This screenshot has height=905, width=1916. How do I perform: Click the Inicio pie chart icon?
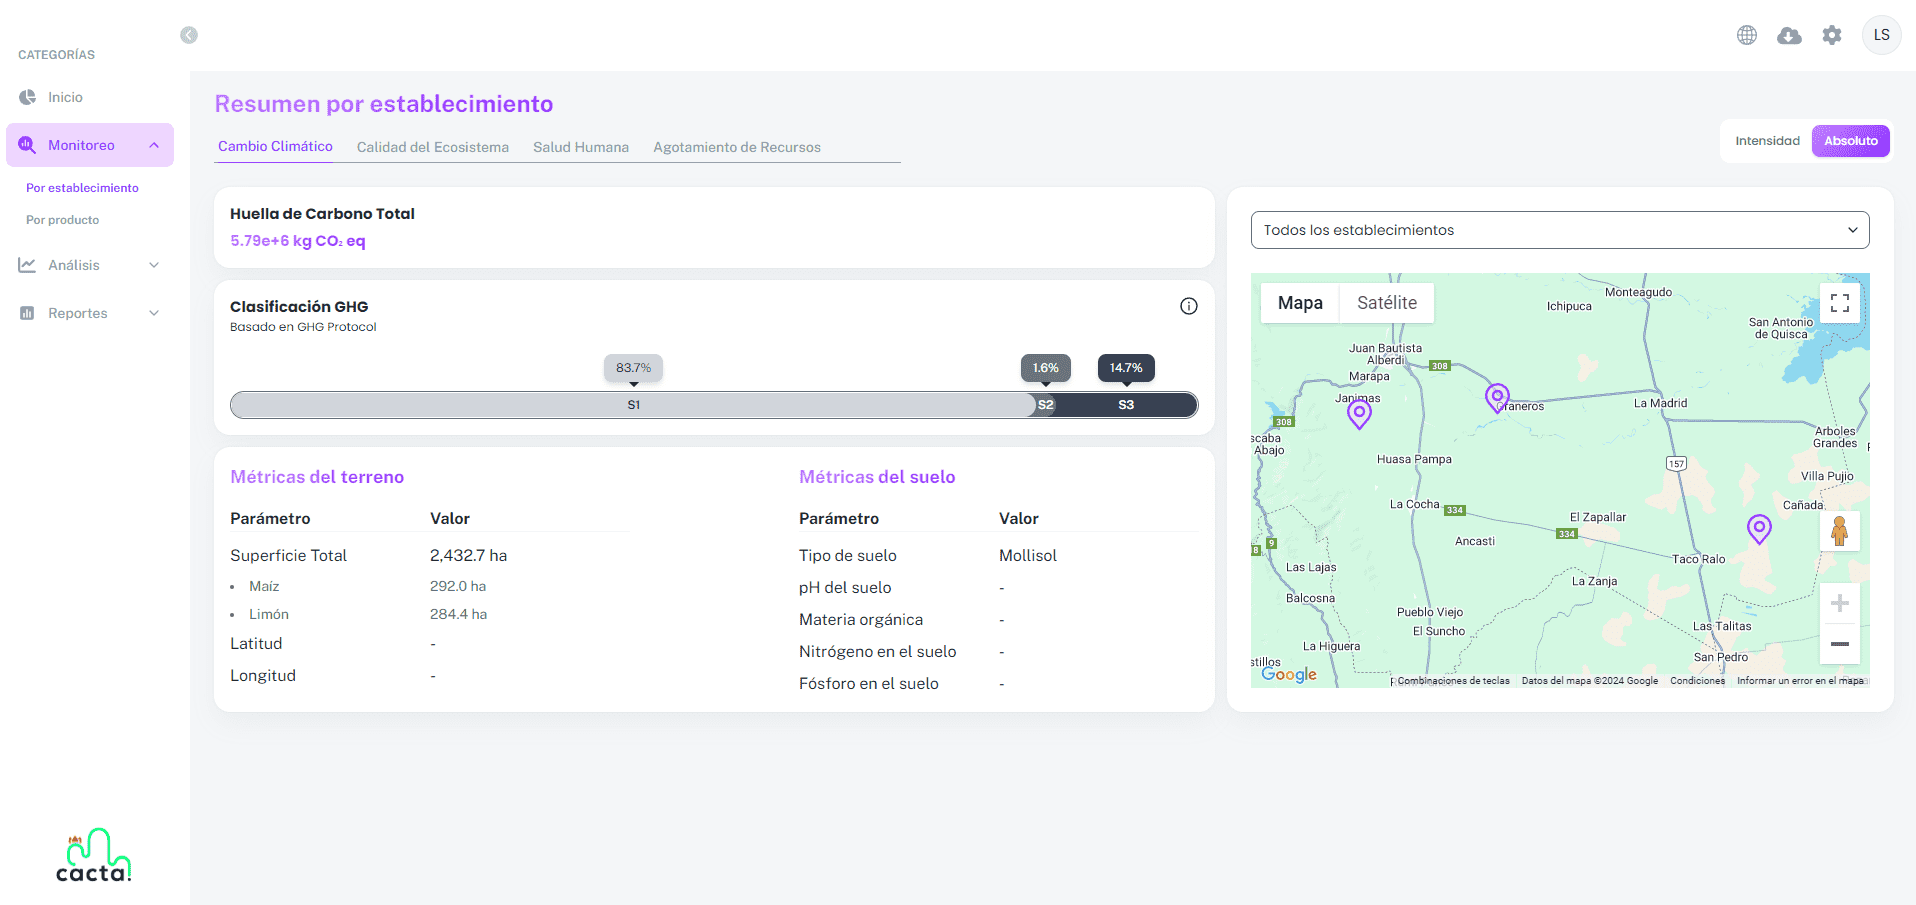27,97
